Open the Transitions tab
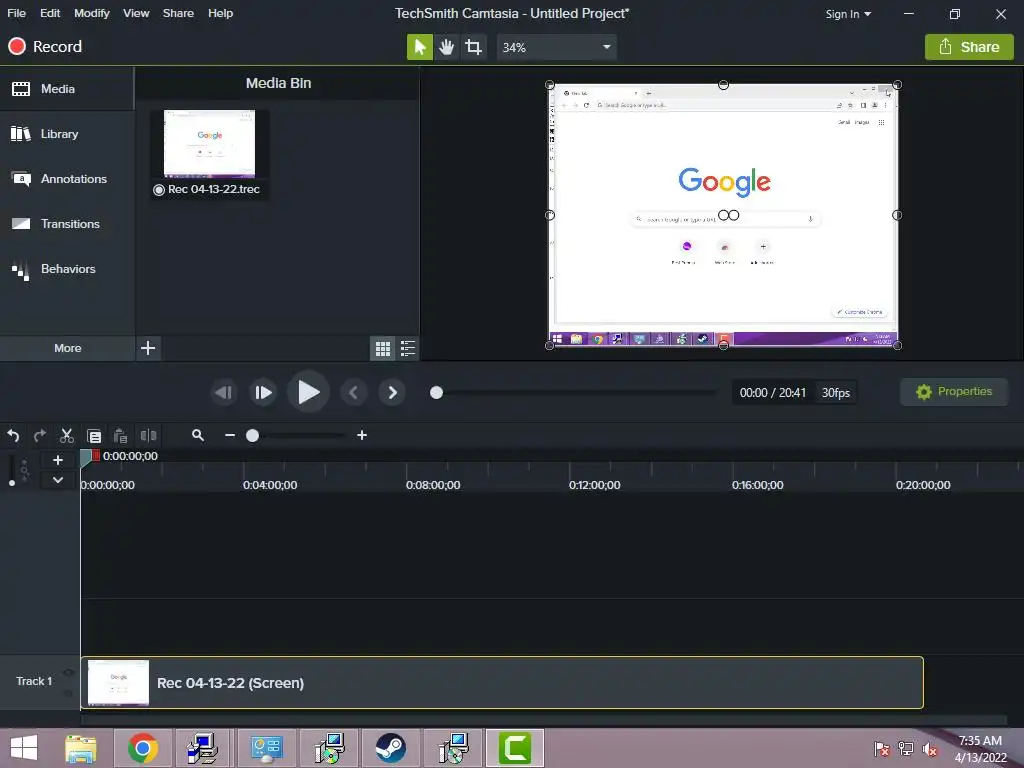Screen dimensions: 1024x768 click(x=67, y=224)
